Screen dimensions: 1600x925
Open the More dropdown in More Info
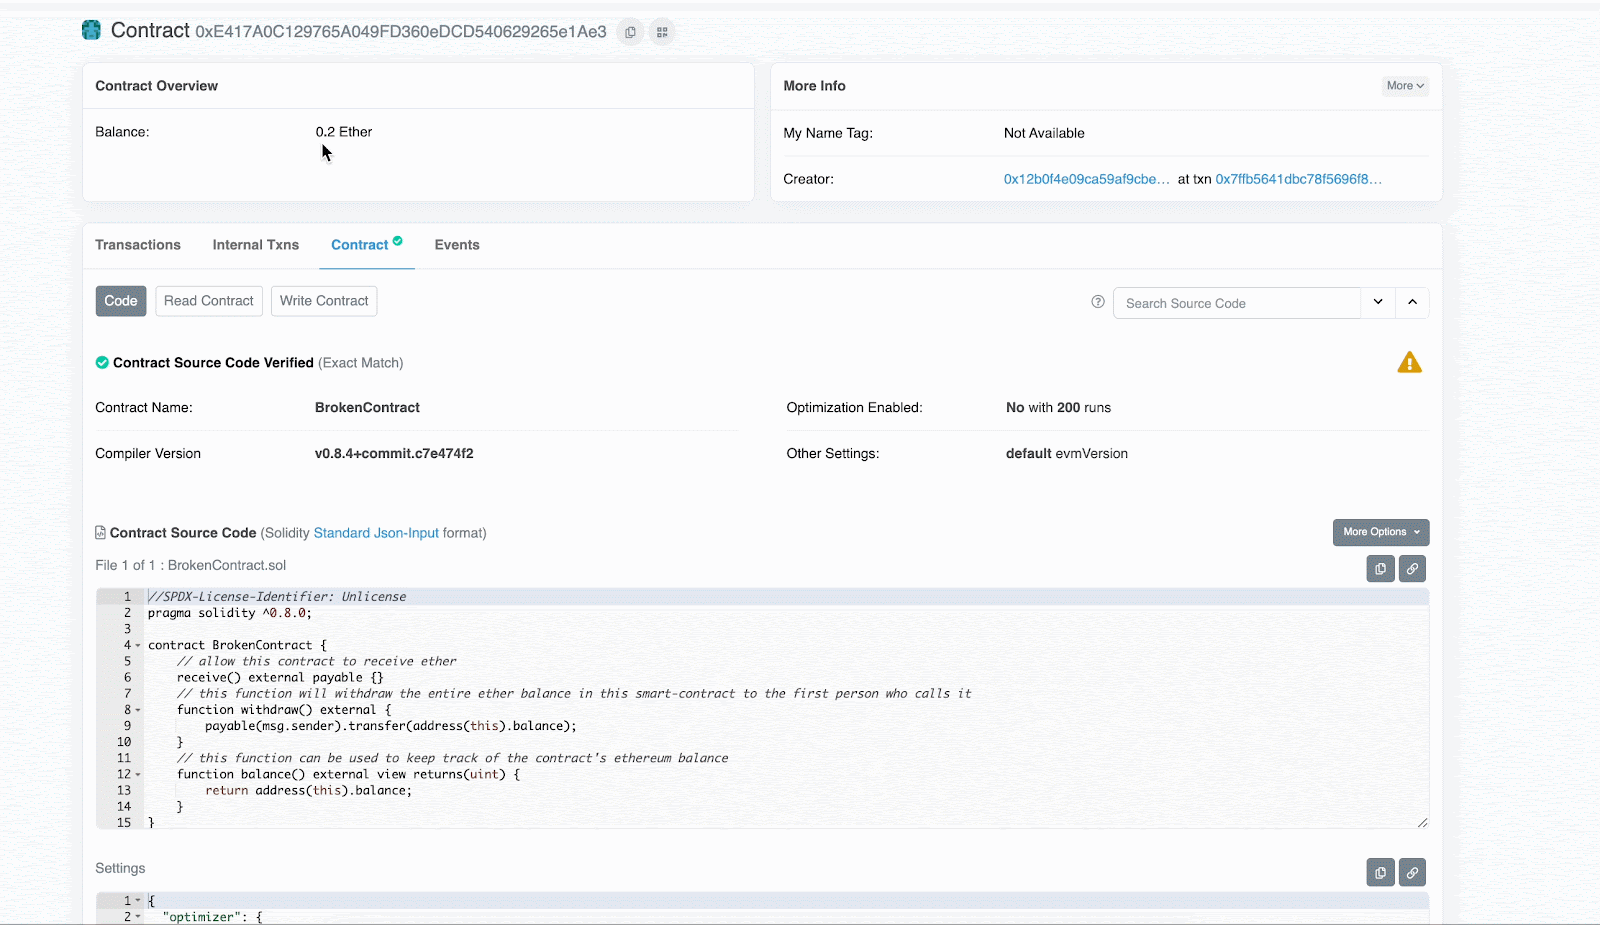pos(1404,86)
